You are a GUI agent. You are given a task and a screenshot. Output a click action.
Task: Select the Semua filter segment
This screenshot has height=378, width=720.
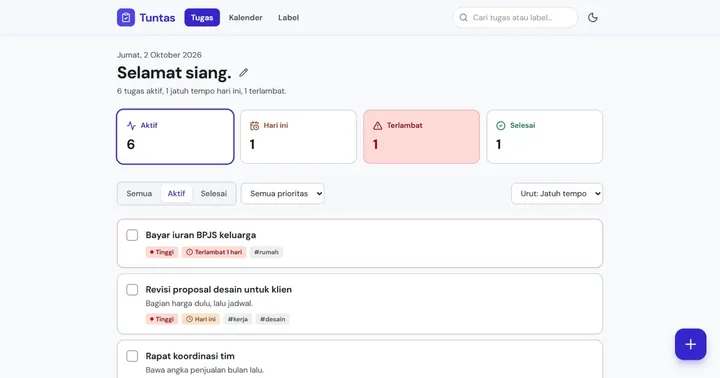pos(139,193)
